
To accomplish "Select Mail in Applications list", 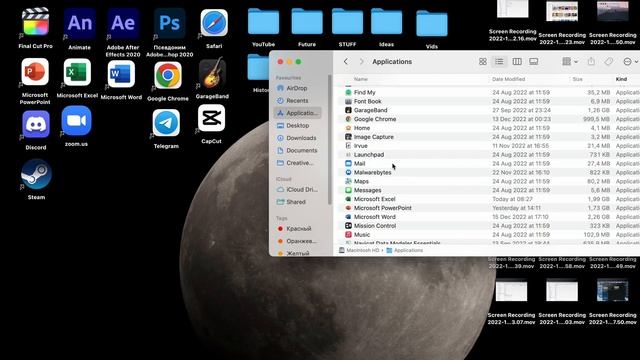I will [x=489, y=164].
